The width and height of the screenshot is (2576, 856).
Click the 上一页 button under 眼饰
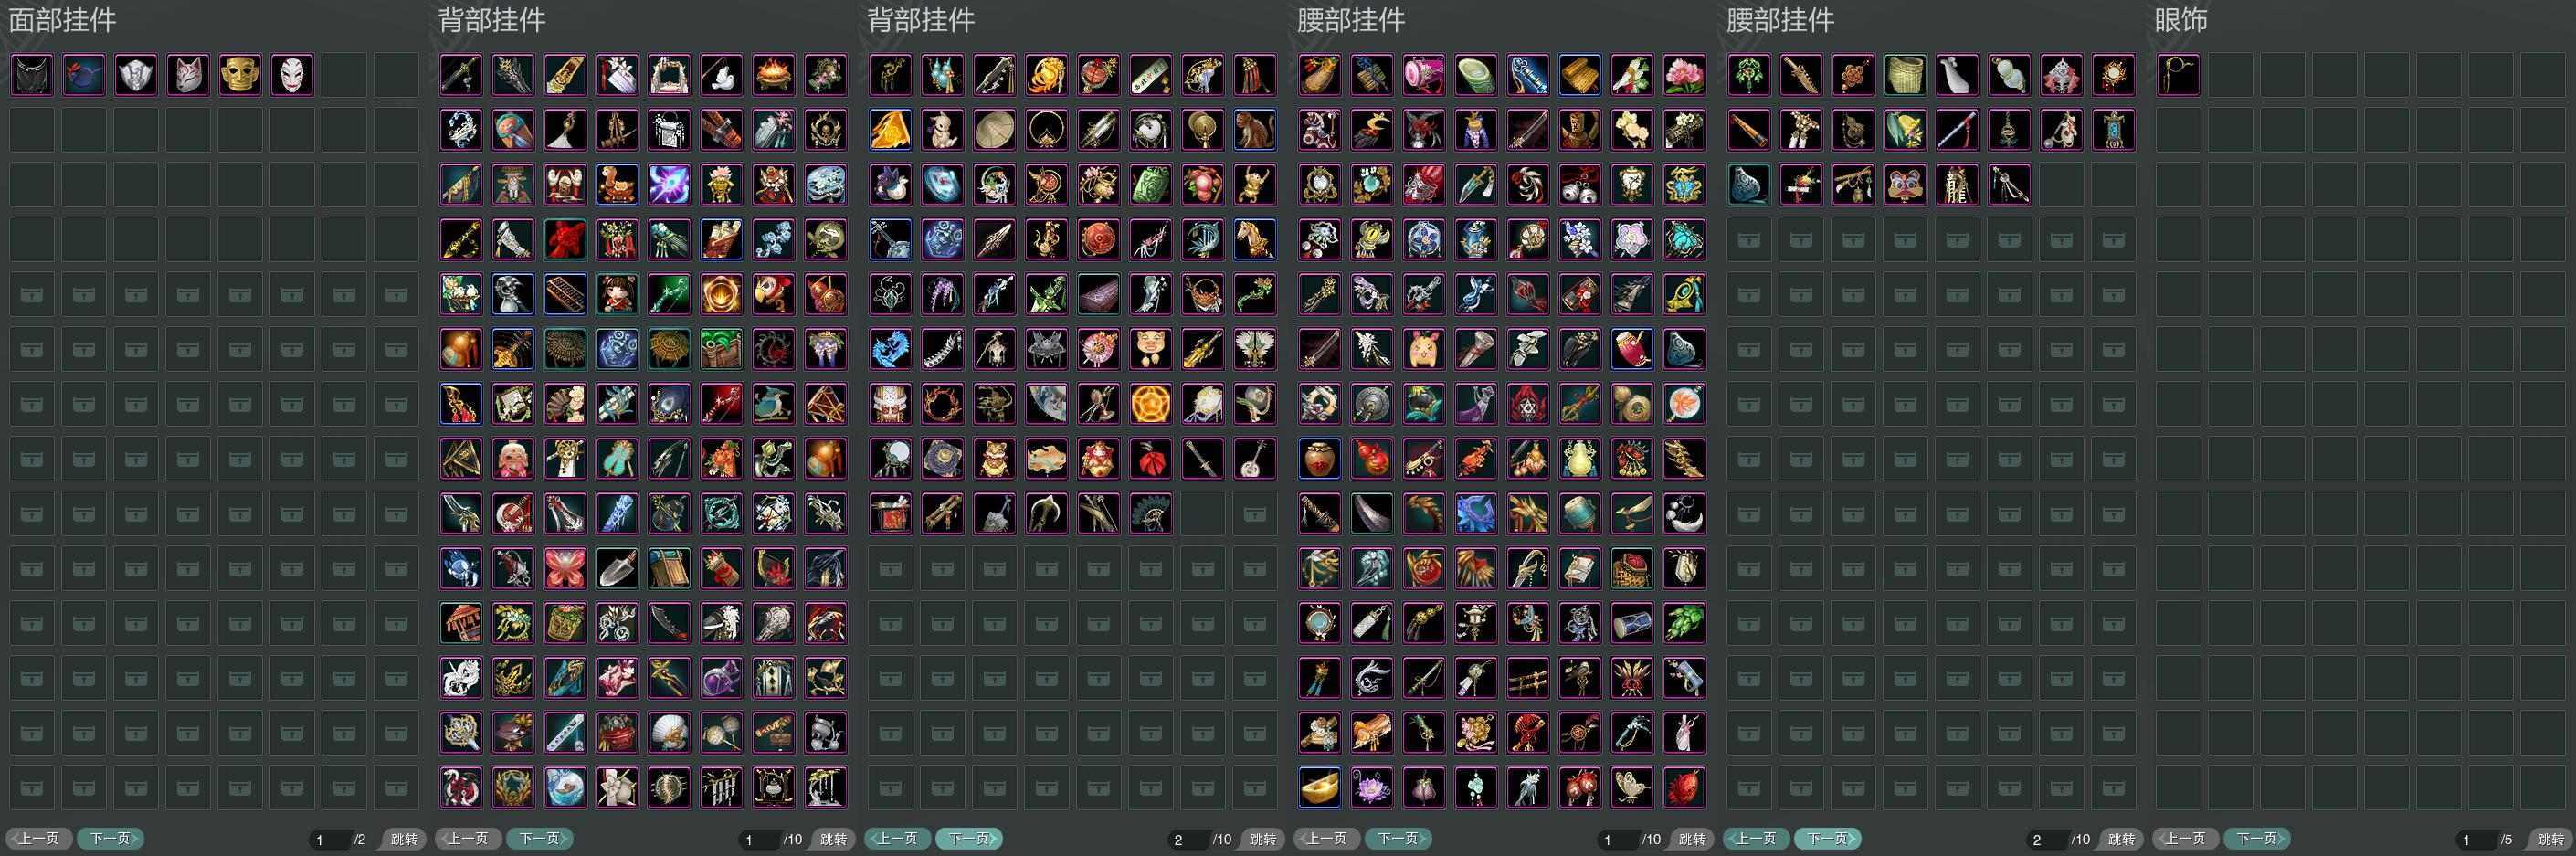click(x=2186, y=838)
